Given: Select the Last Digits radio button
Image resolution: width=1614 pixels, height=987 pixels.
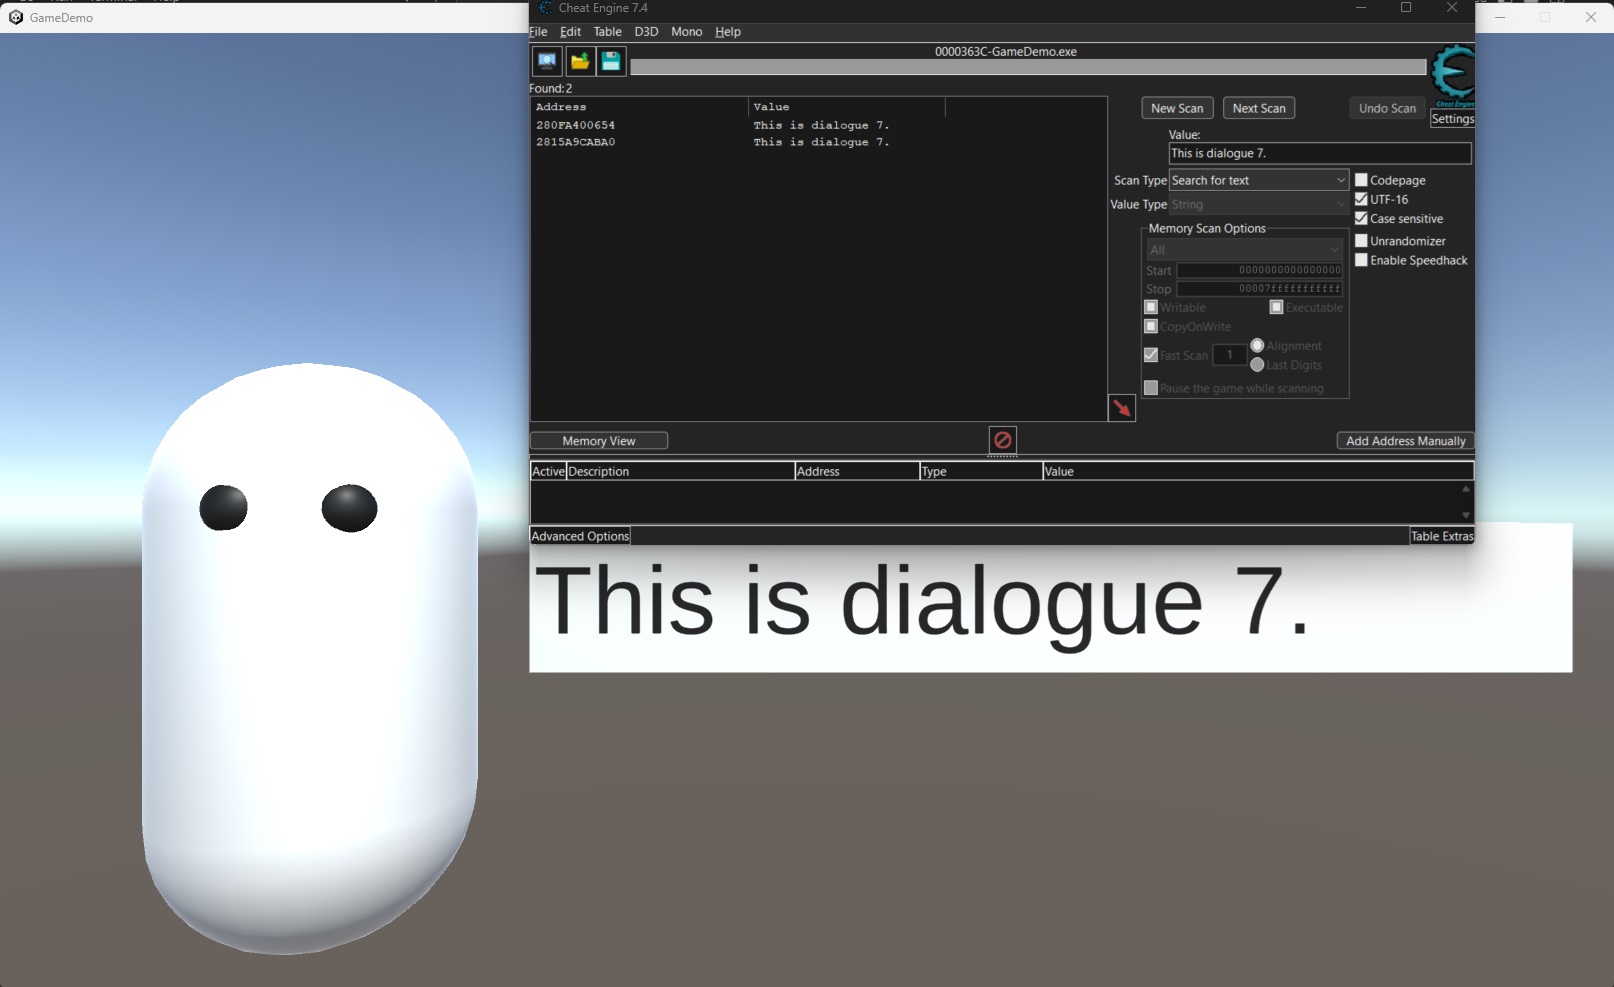Looking at the screenshot, I should [x=1257, y=365].
